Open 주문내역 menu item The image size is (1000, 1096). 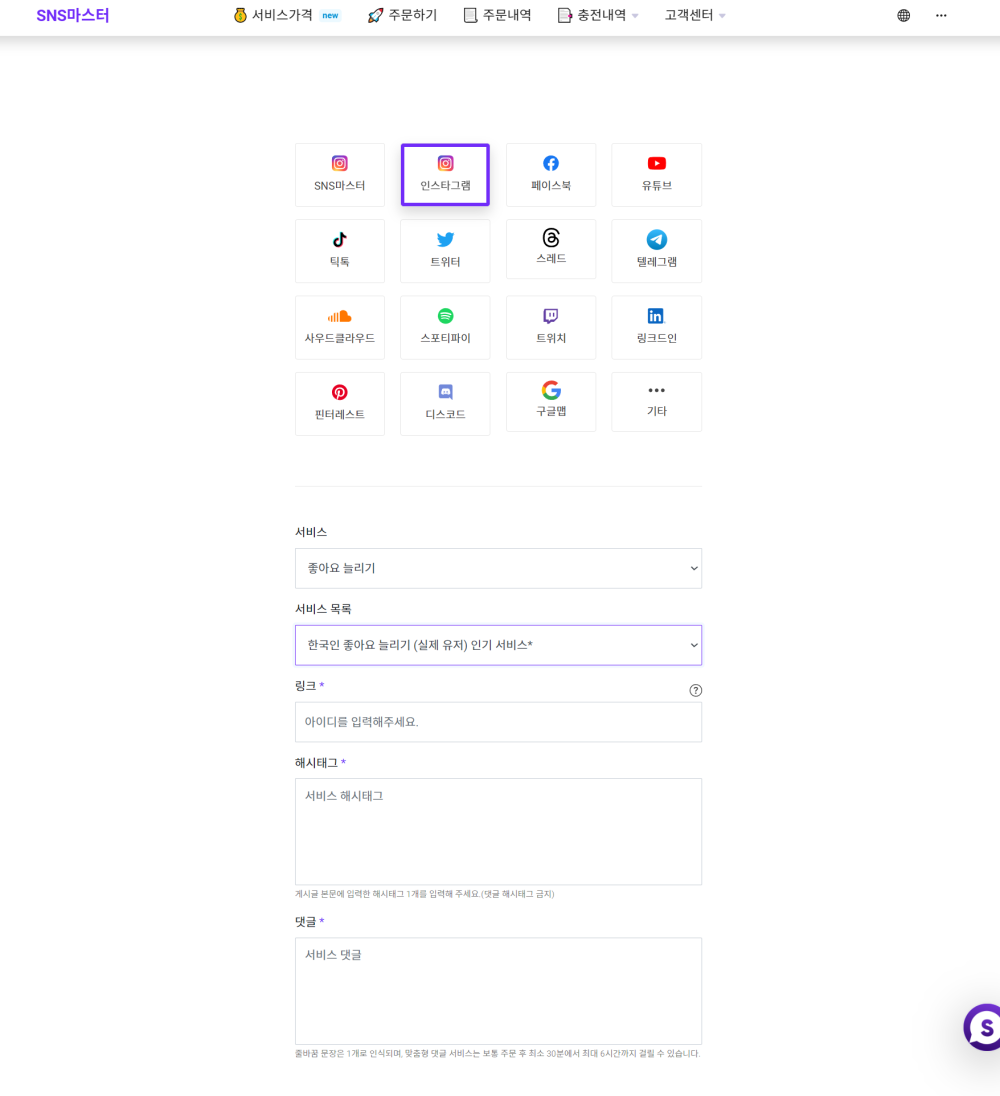point(498,15)
